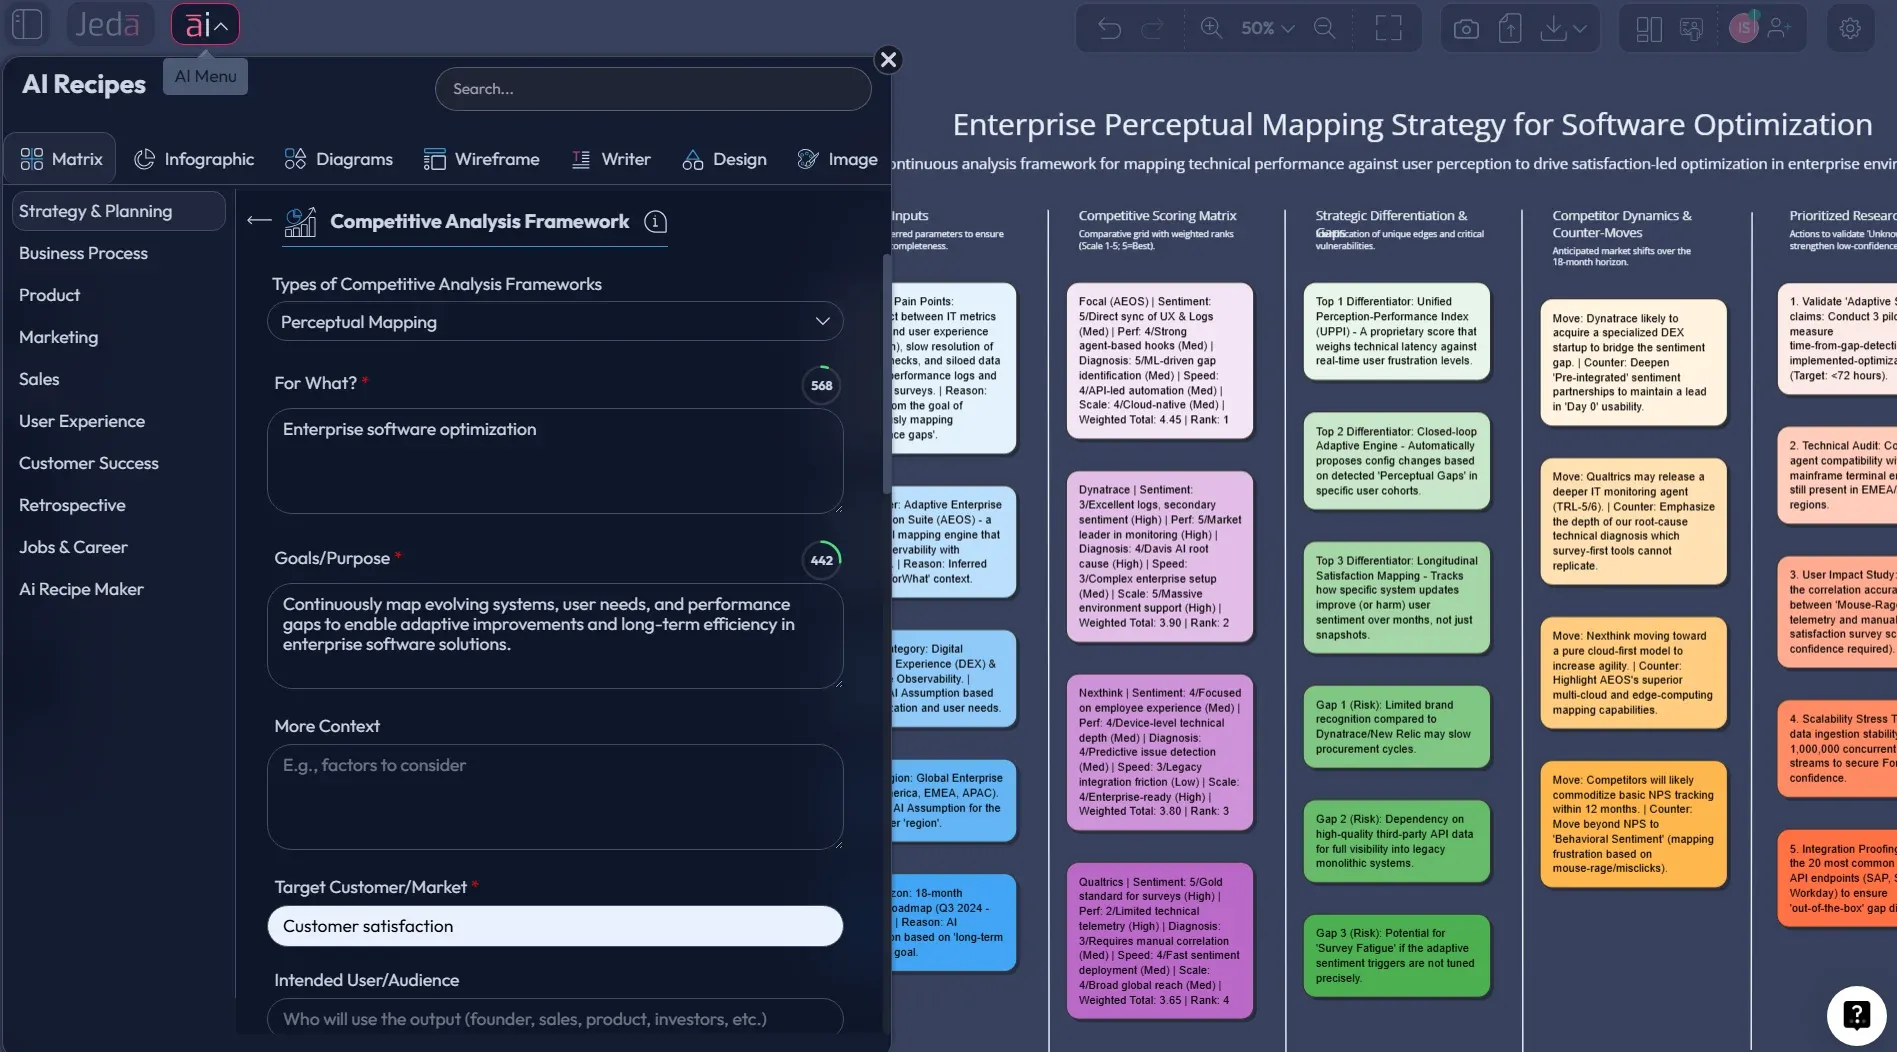The height and width of the screenshot is (1052, 1897).
Task: Open the Image recipe category
Action: (838, 158)
